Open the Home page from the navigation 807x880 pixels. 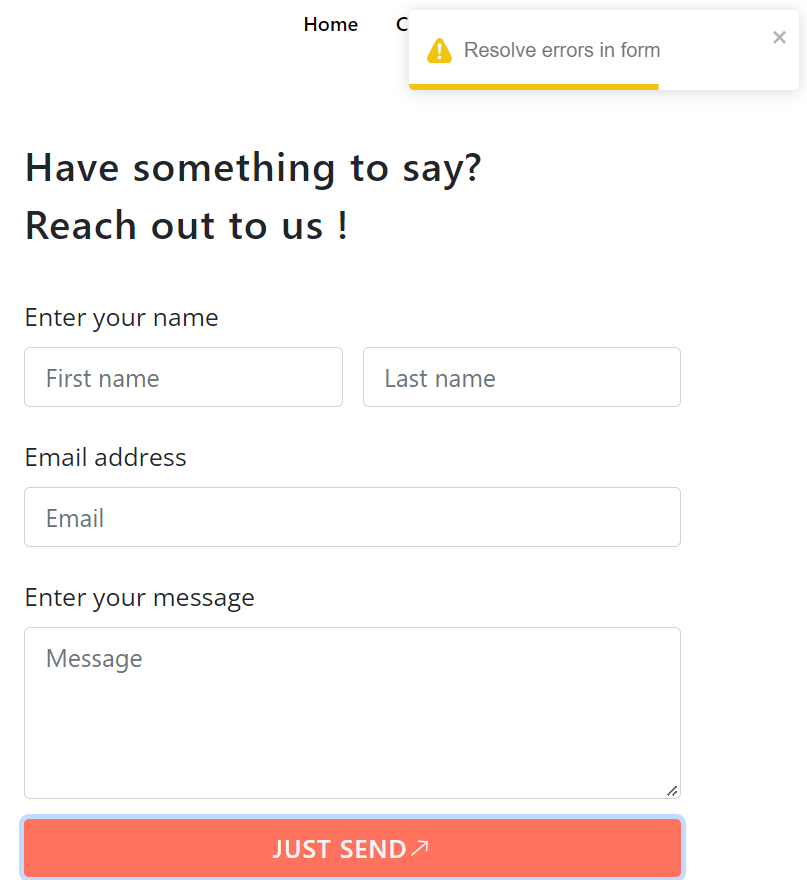[x=330, y=24]
